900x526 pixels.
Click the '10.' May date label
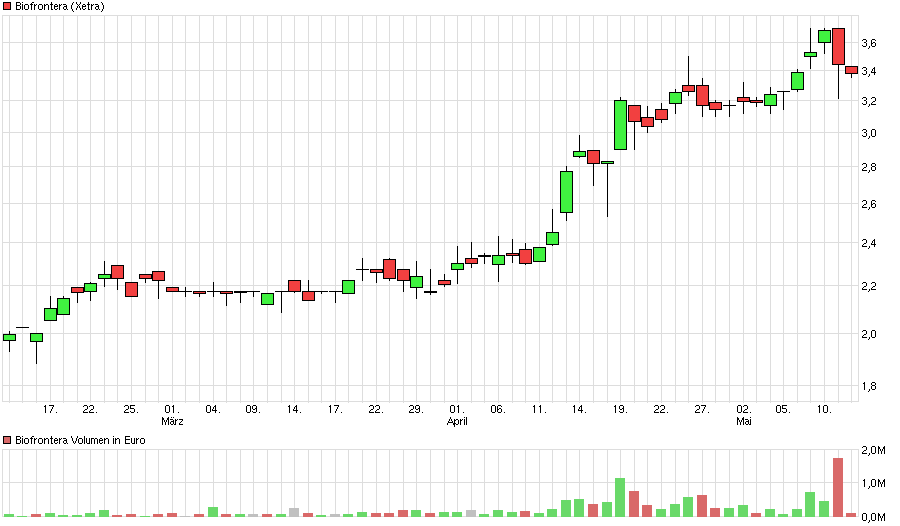coord(824,409)
